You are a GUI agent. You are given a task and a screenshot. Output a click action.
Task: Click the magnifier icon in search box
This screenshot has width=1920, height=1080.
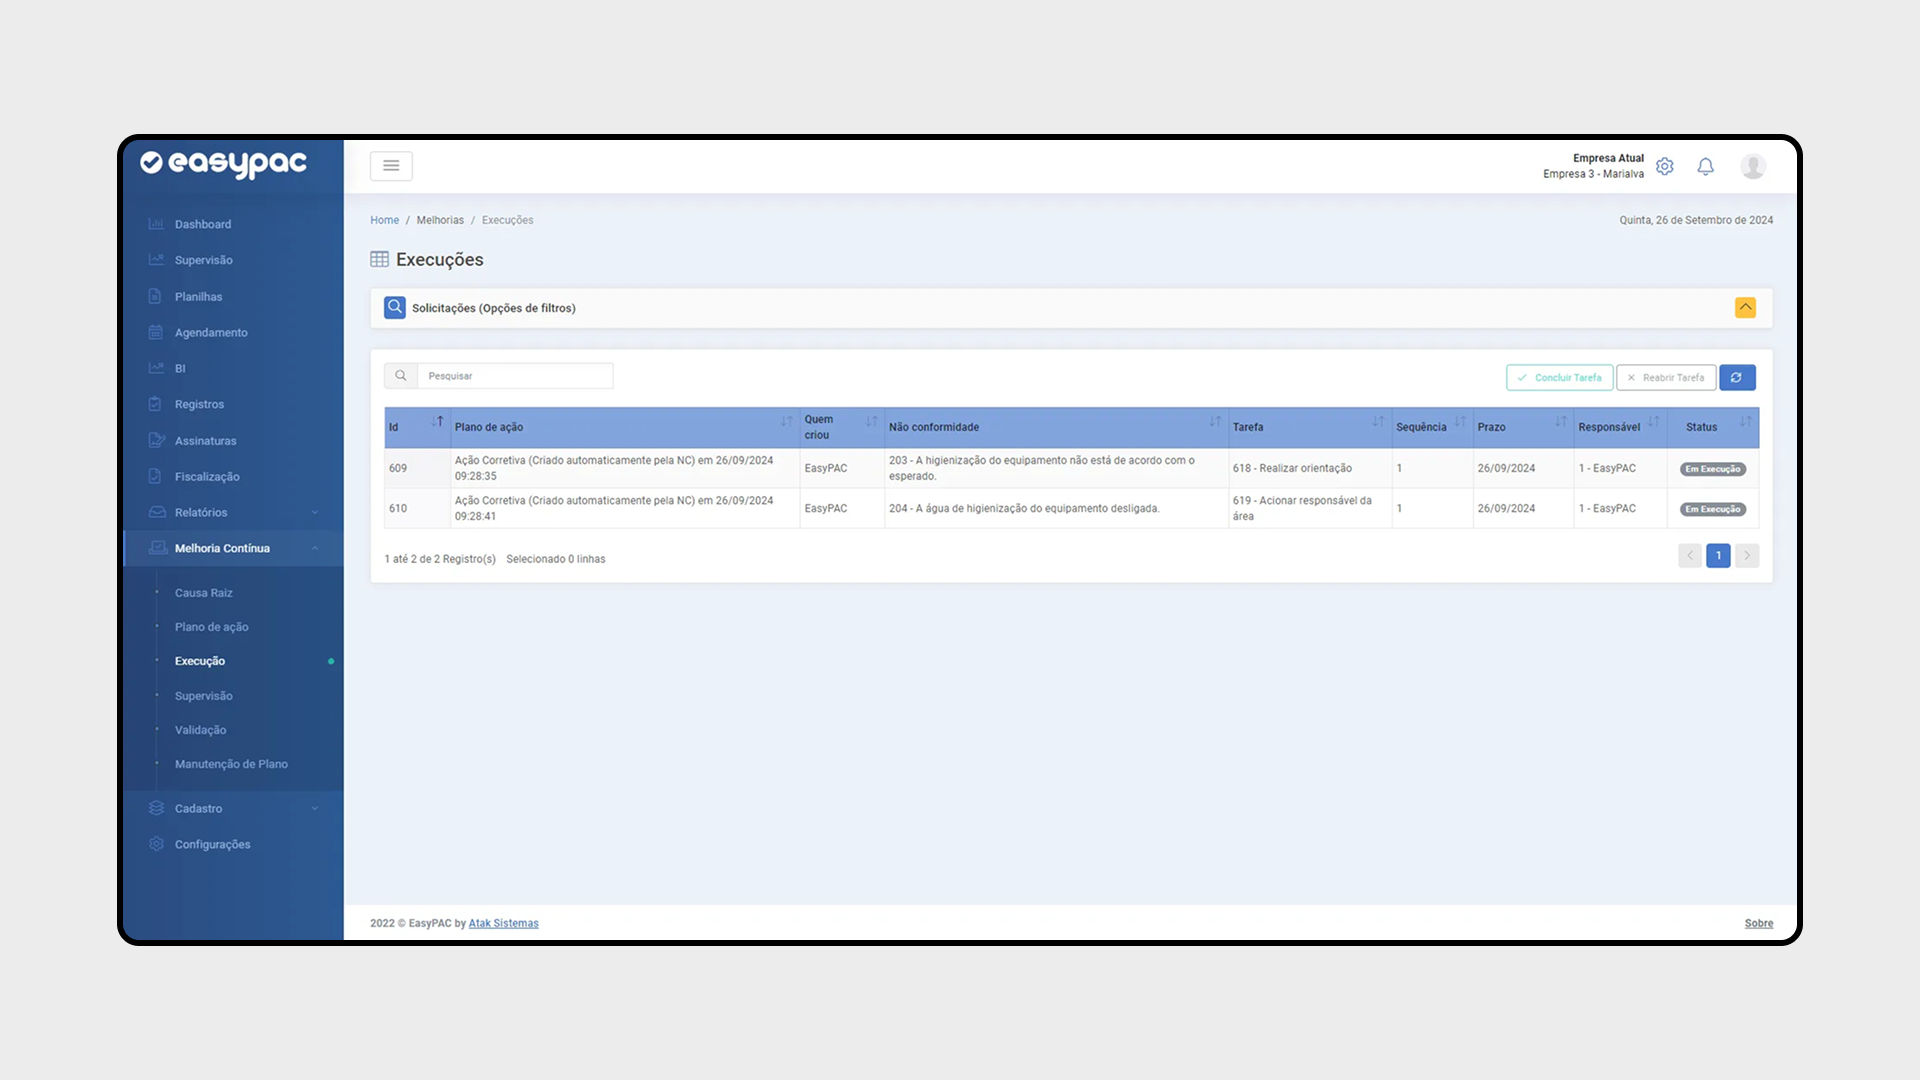point(401,376)
